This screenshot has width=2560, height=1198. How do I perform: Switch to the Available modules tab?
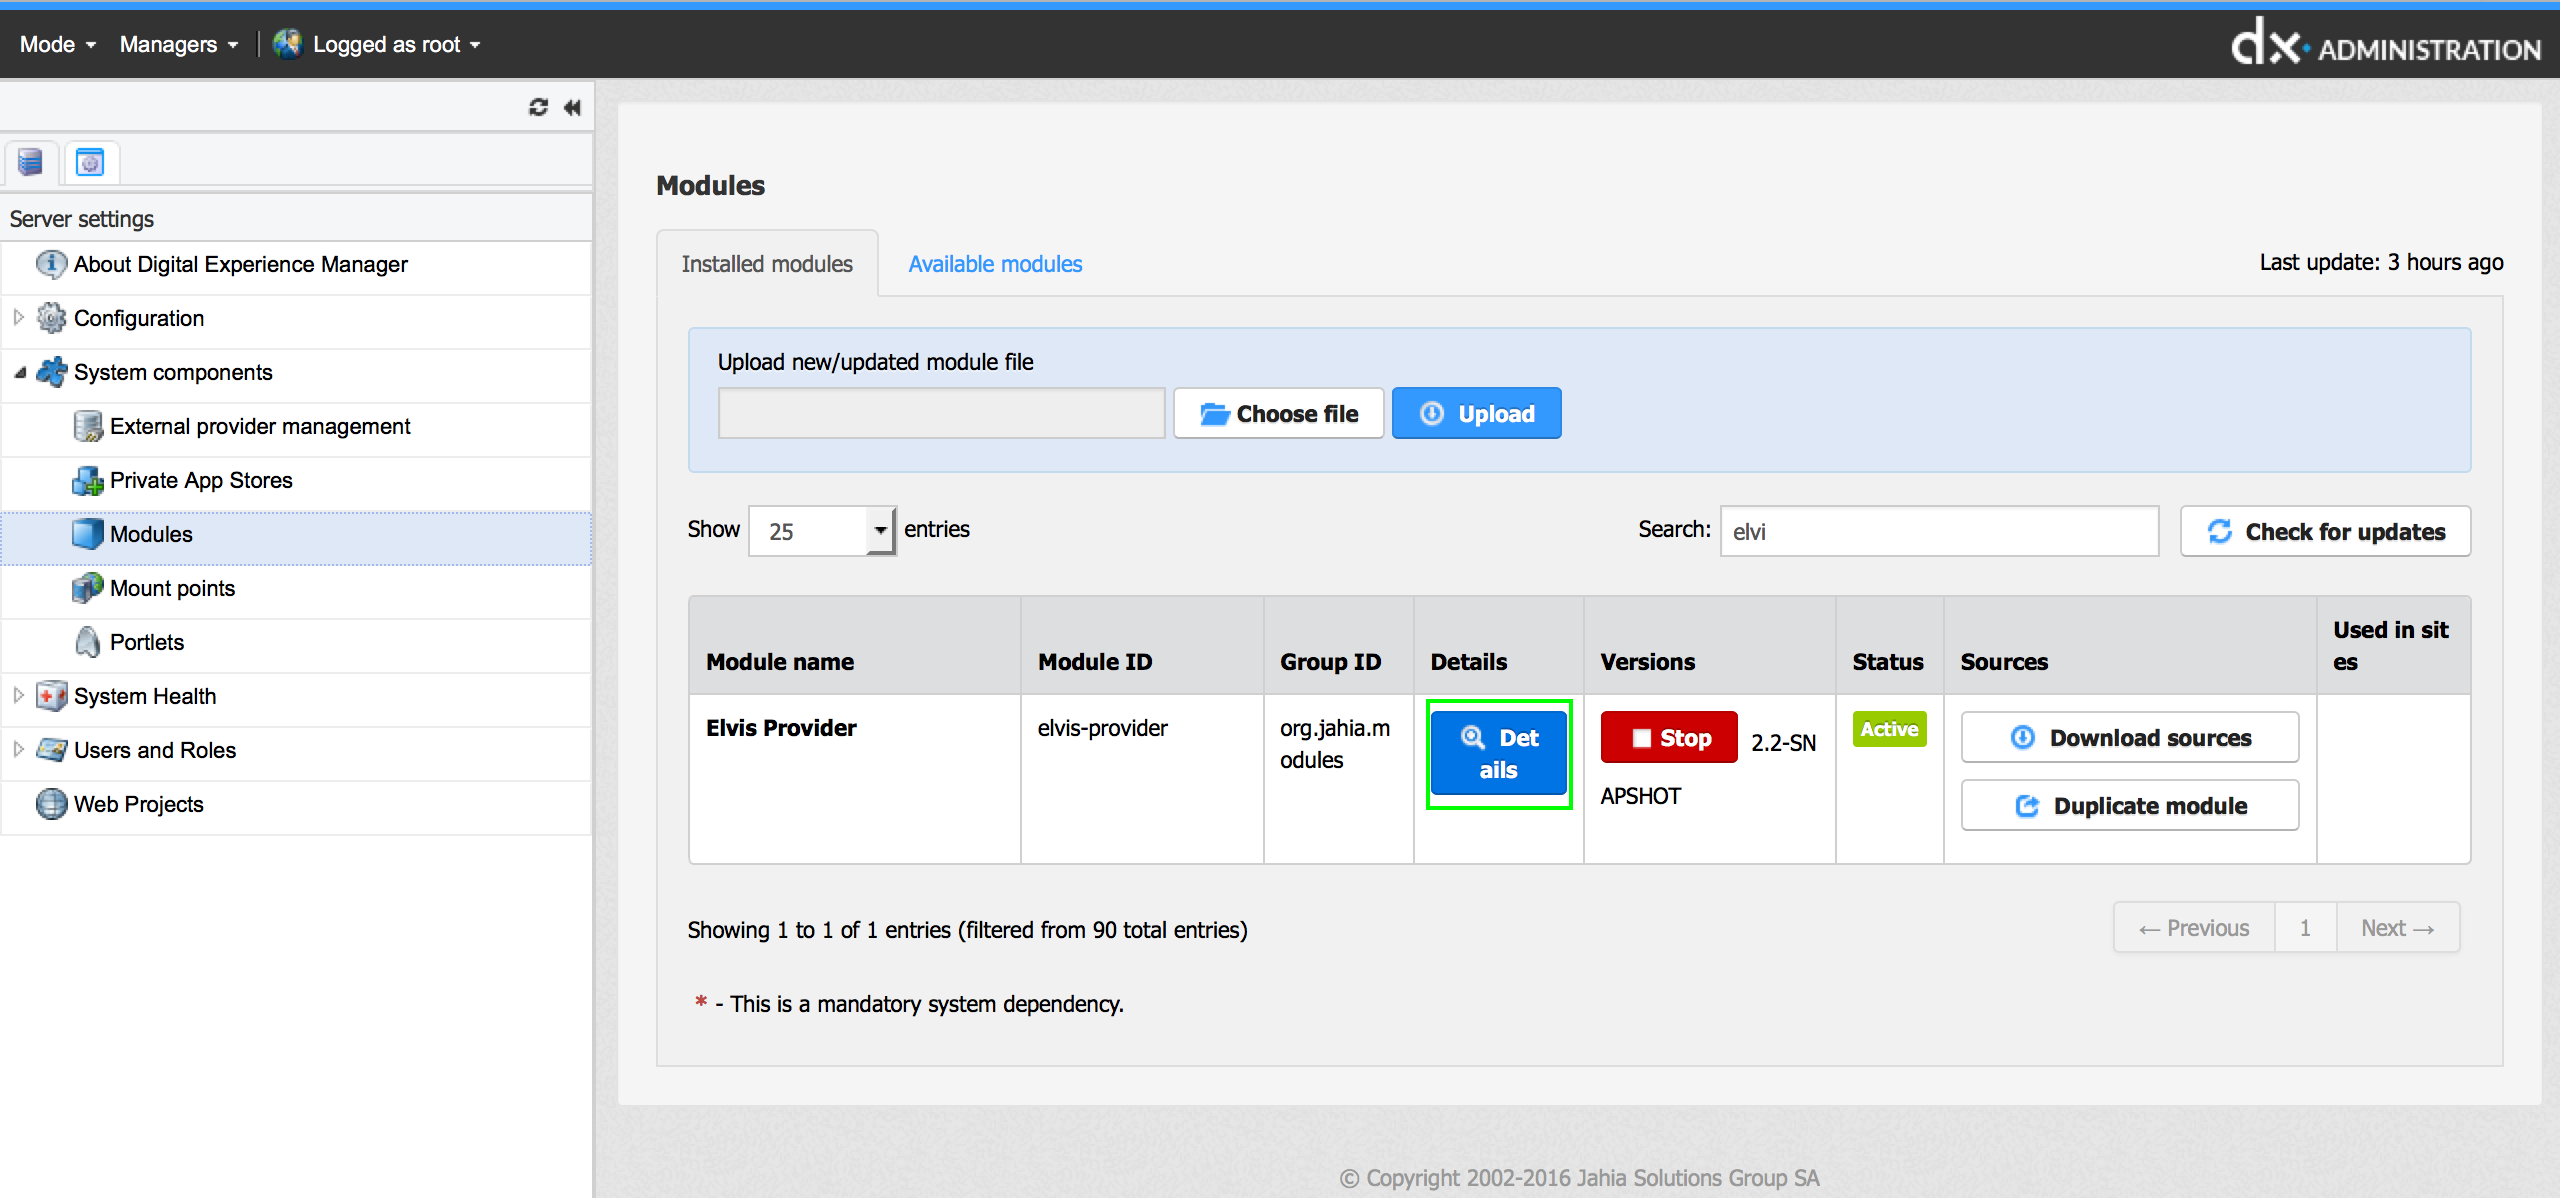click(x=995, y=264)
